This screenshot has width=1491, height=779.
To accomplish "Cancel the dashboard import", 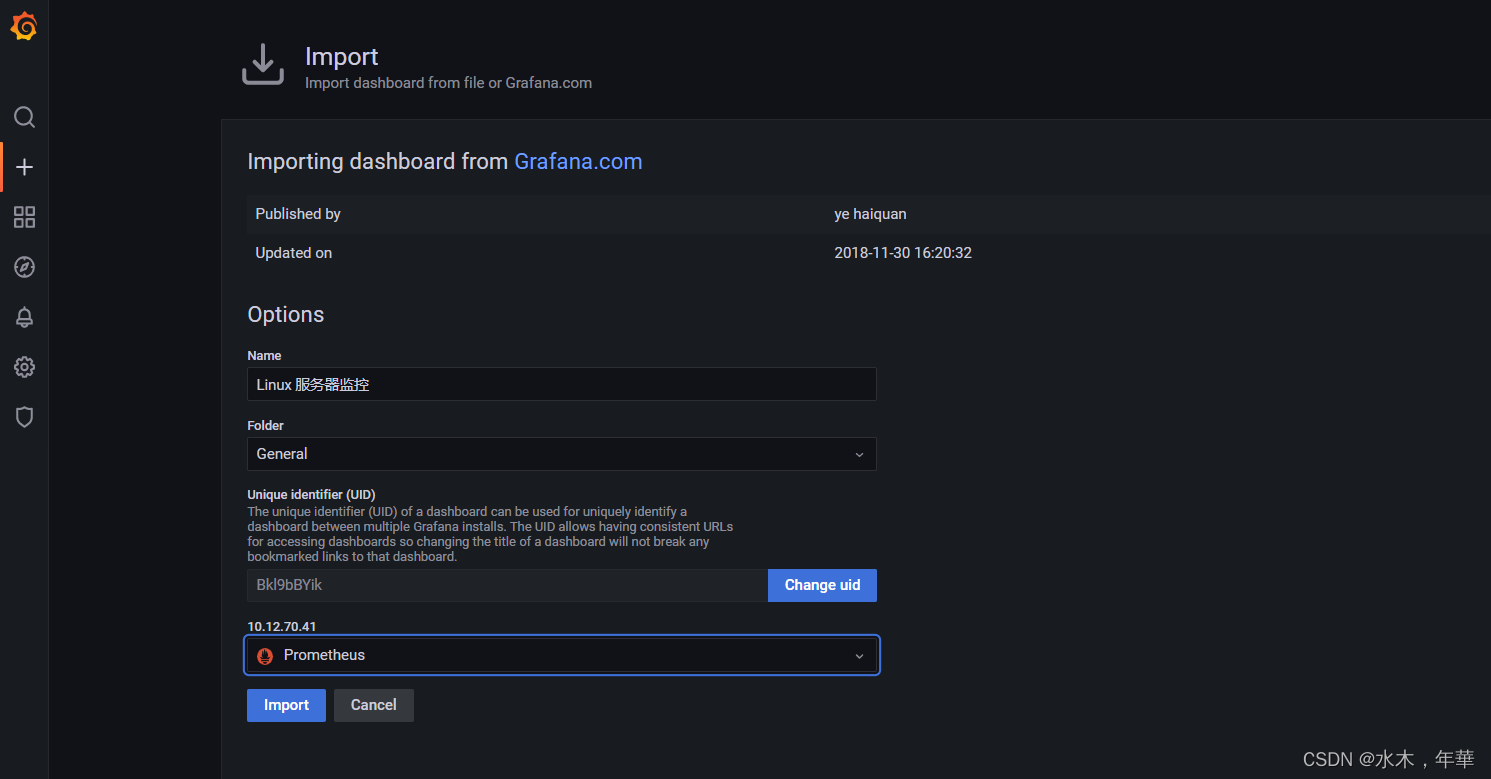I will click(x=373, y=705).
